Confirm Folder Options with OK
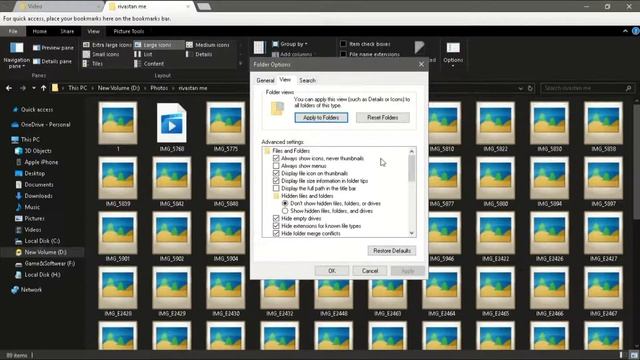 (331, 271)
